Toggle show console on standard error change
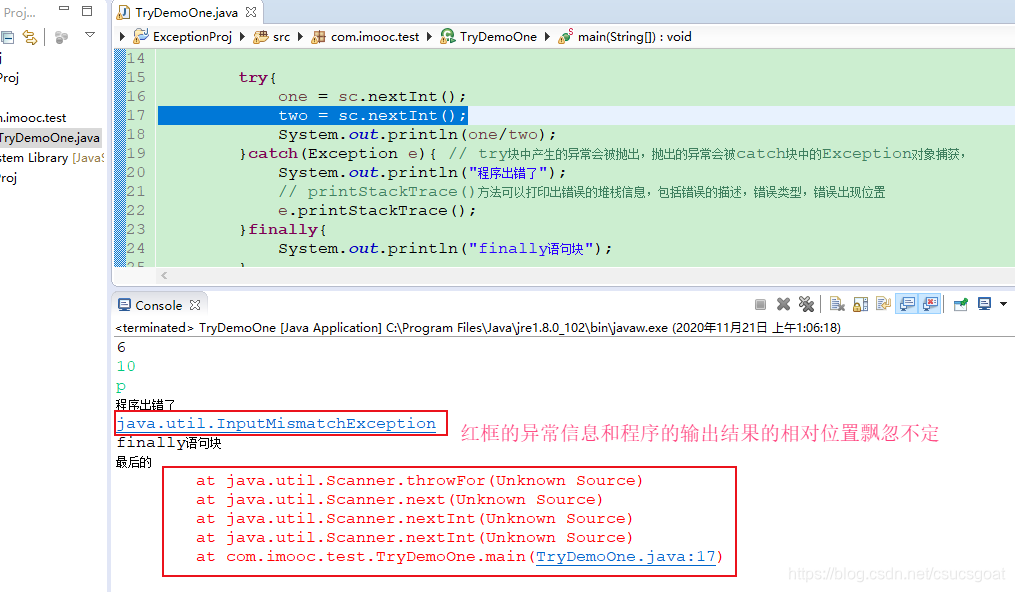Screen dimensions: 1015x592 [927, 304]
